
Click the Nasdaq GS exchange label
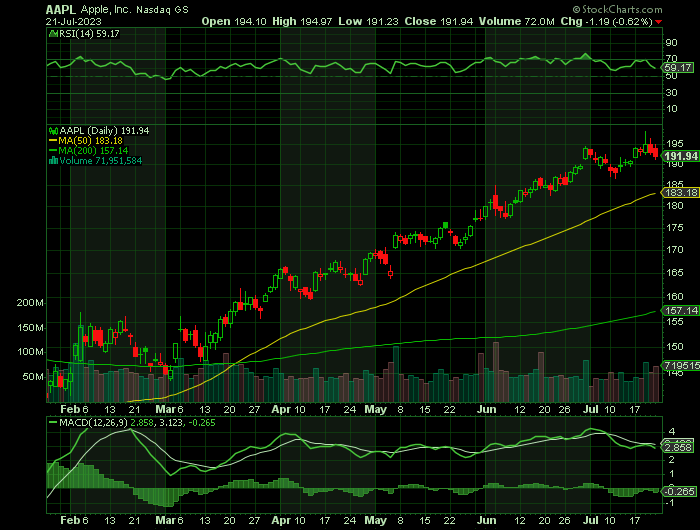[162, 9]
